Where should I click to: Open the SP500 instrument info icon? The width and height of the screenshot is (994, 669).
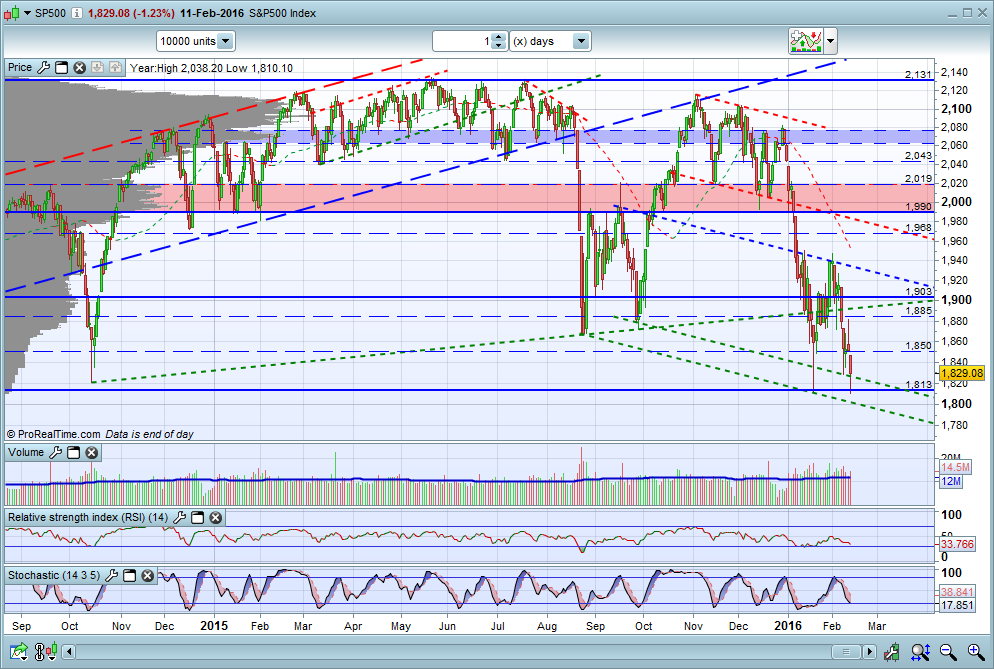click(x=76, y=13)
